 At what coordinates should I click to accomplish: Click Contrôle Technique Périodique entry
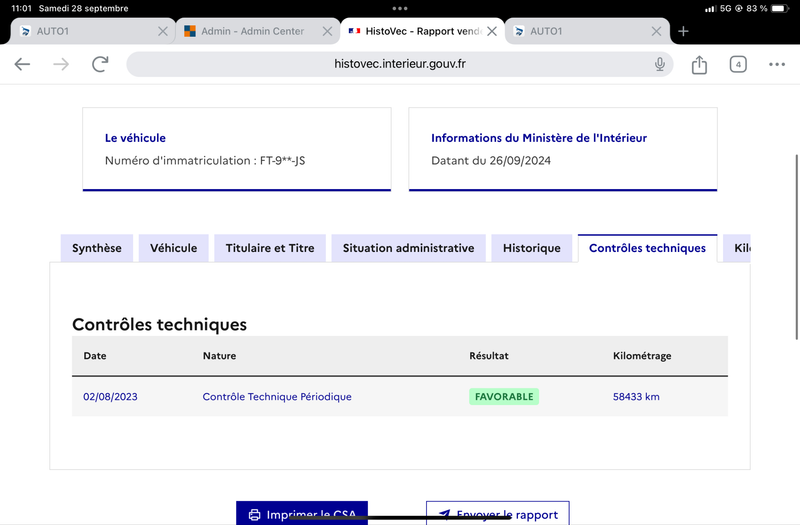pyautogui.click(x=277, y=396)
